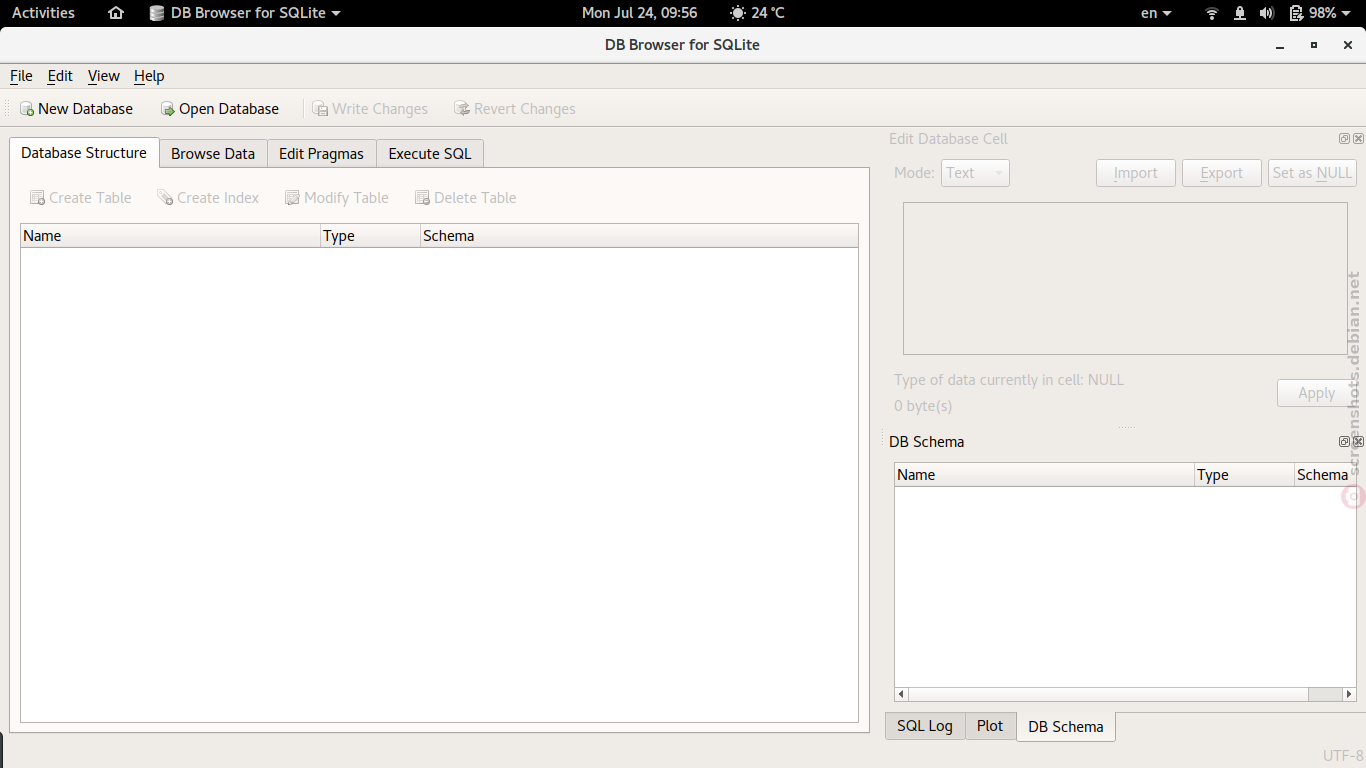Minimize the DB Browser window
Viewport: 1366px width, 768px height.
(x=1280, y=45)
